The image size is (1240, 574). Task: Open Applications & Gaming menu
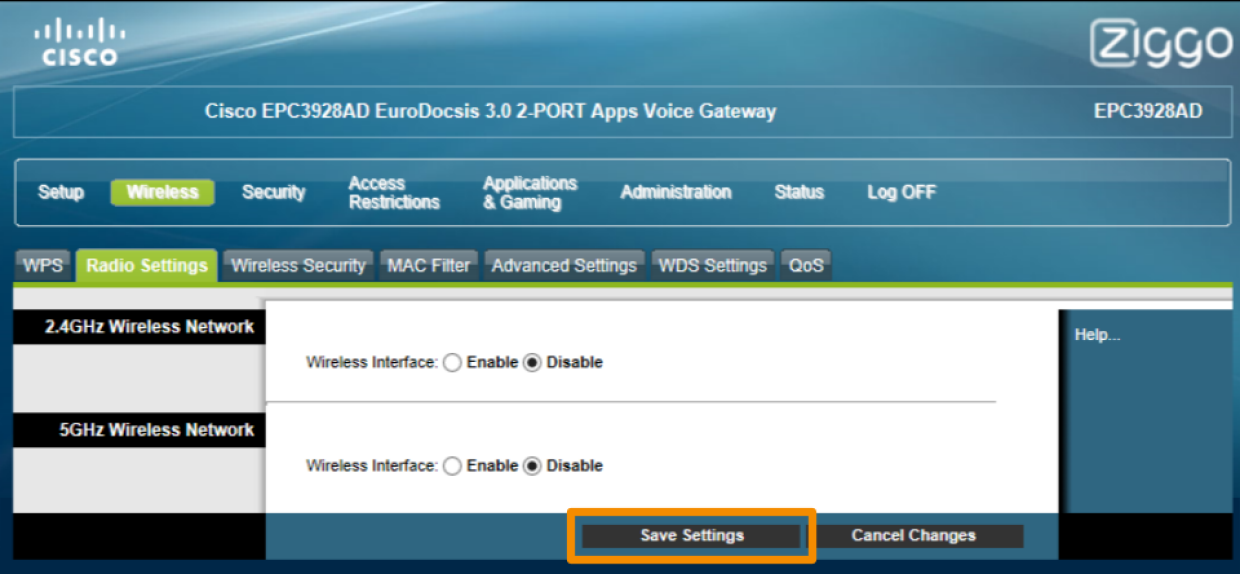(x=530, y=193)
